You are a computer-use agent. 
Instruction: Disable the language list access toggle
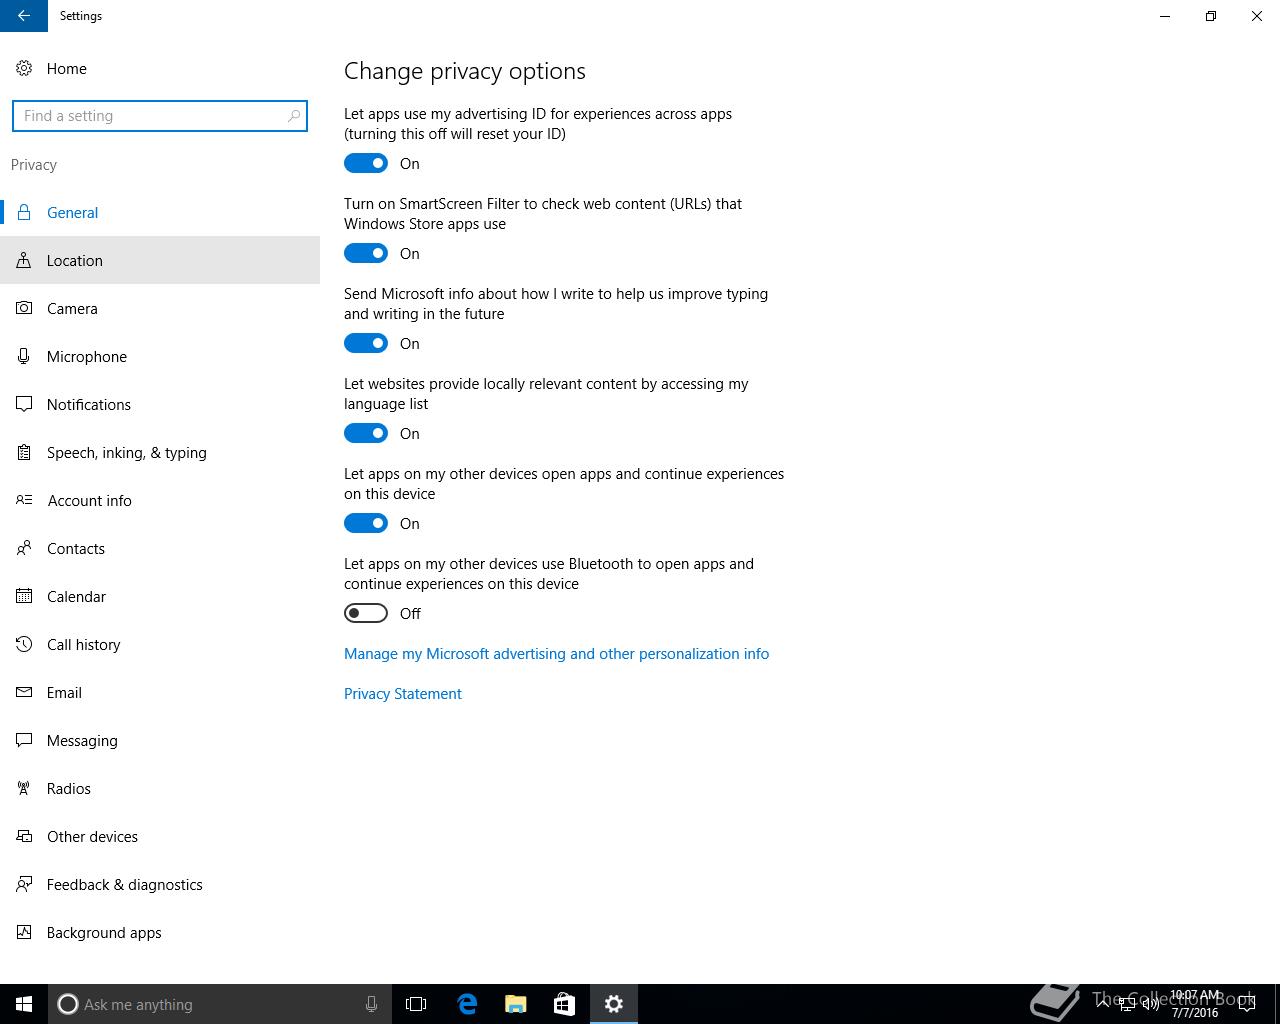[366, 433]
